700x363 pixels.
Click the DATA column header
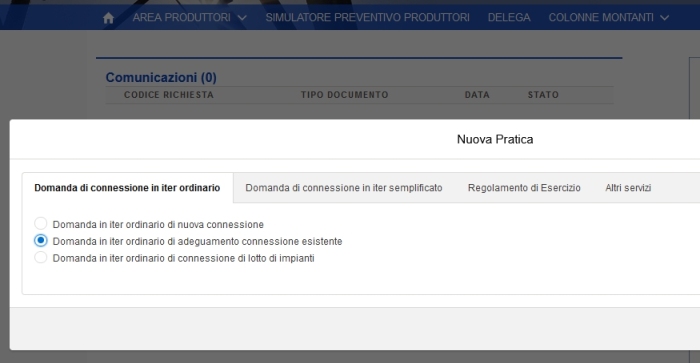[x=477, y=95]
